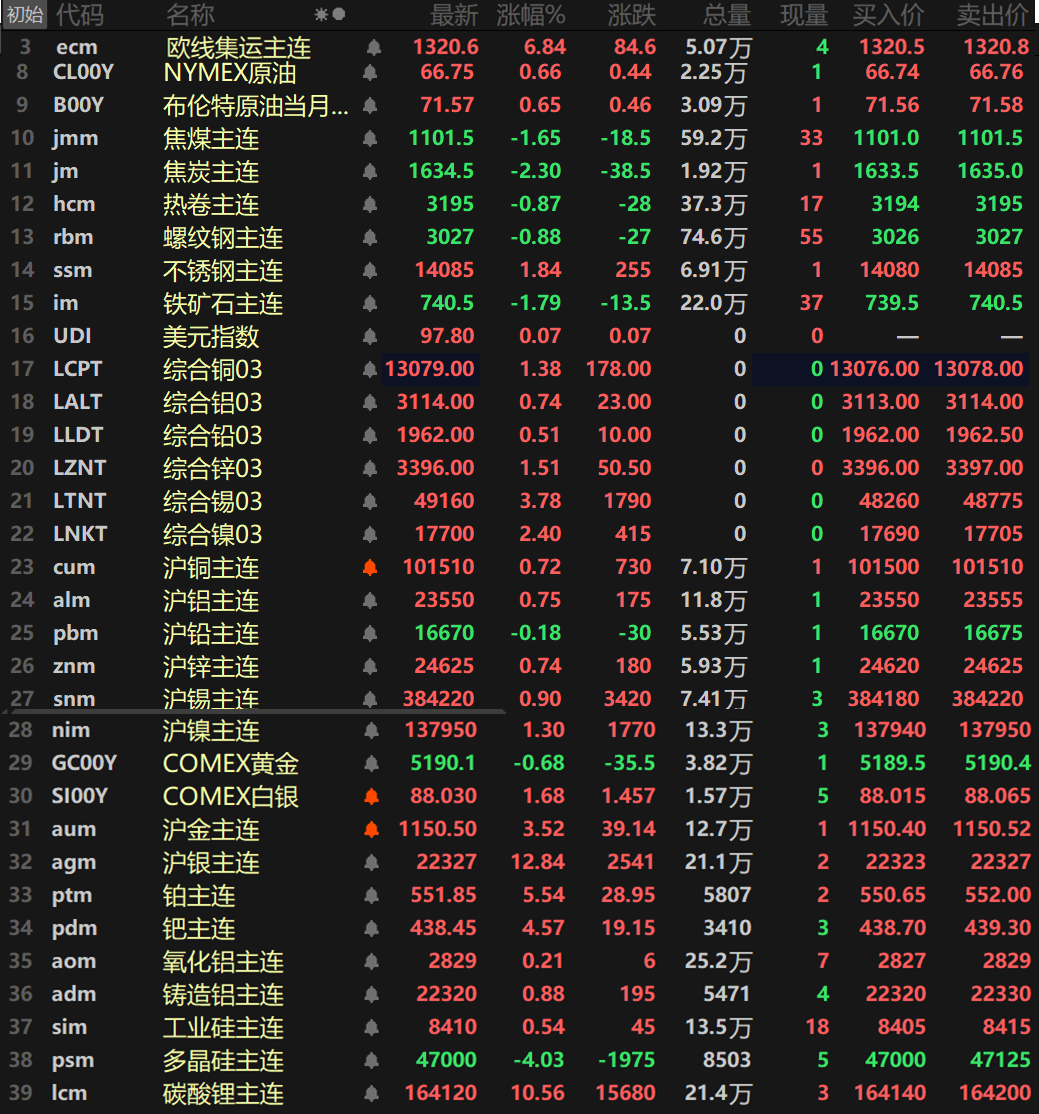Viewport: 1039px width, 1114px height.
Task: Click the alert bell for 铁矿石主连
Action: pos(370,303)
